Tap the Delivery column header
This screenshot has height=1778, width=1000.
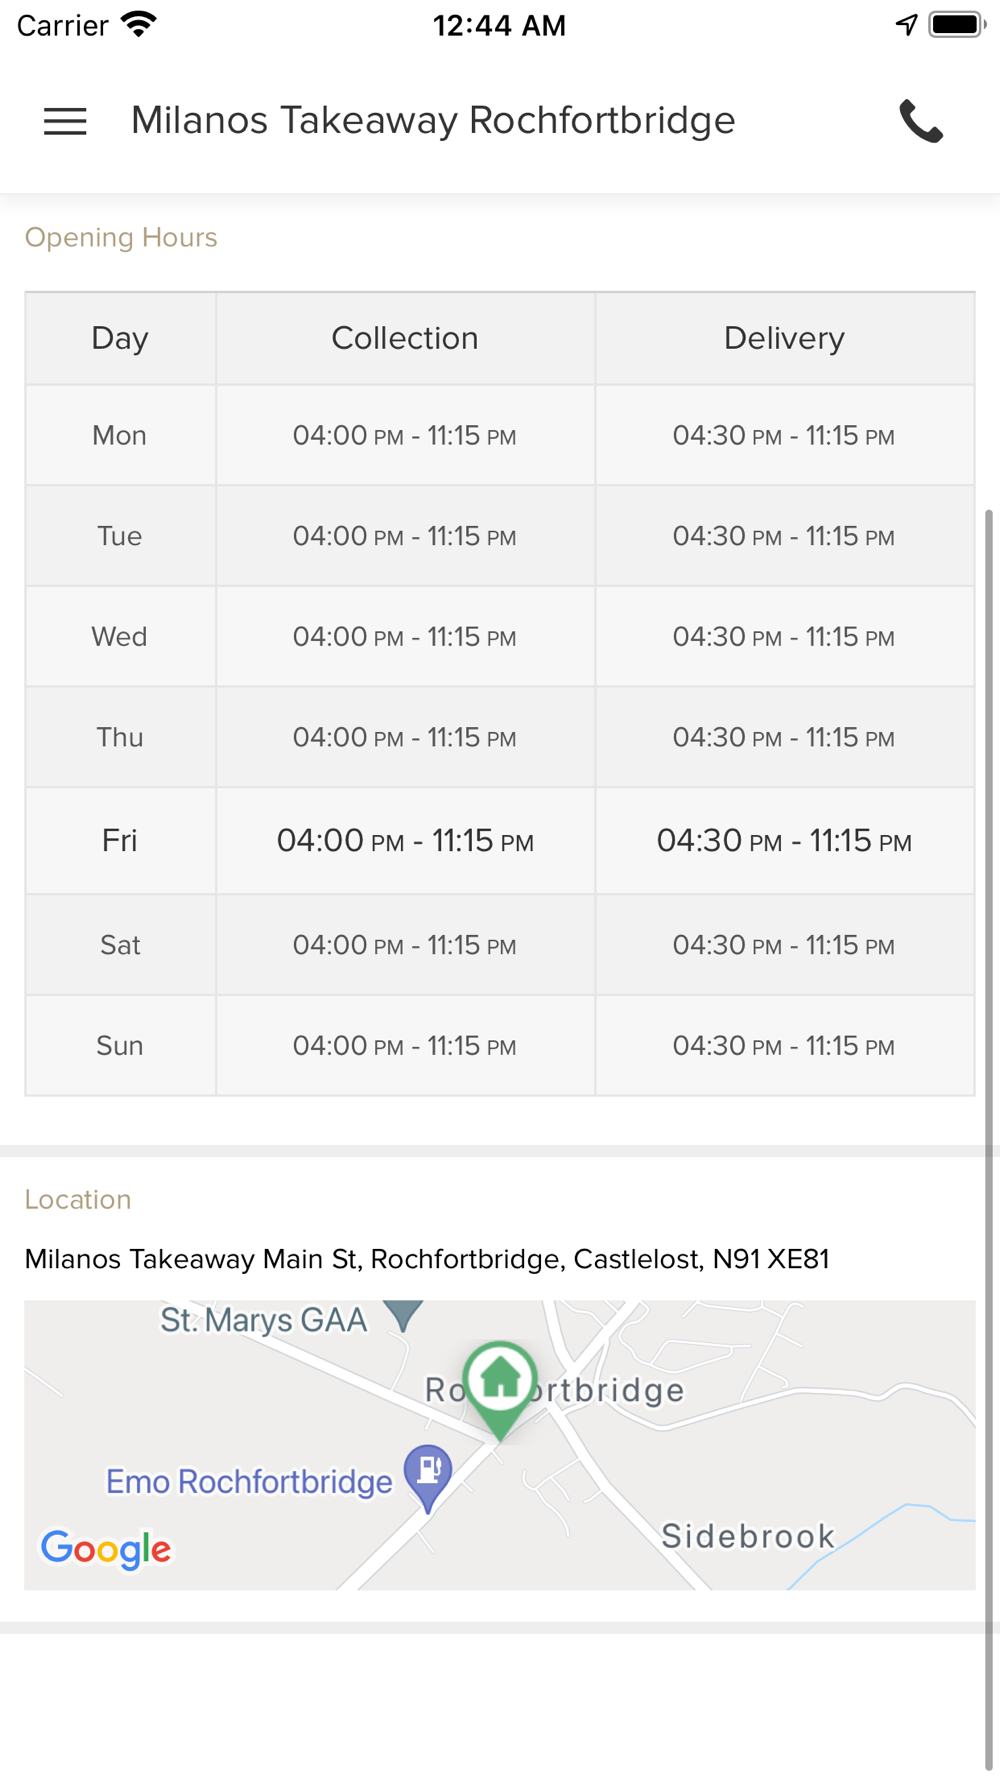[785, 338]
